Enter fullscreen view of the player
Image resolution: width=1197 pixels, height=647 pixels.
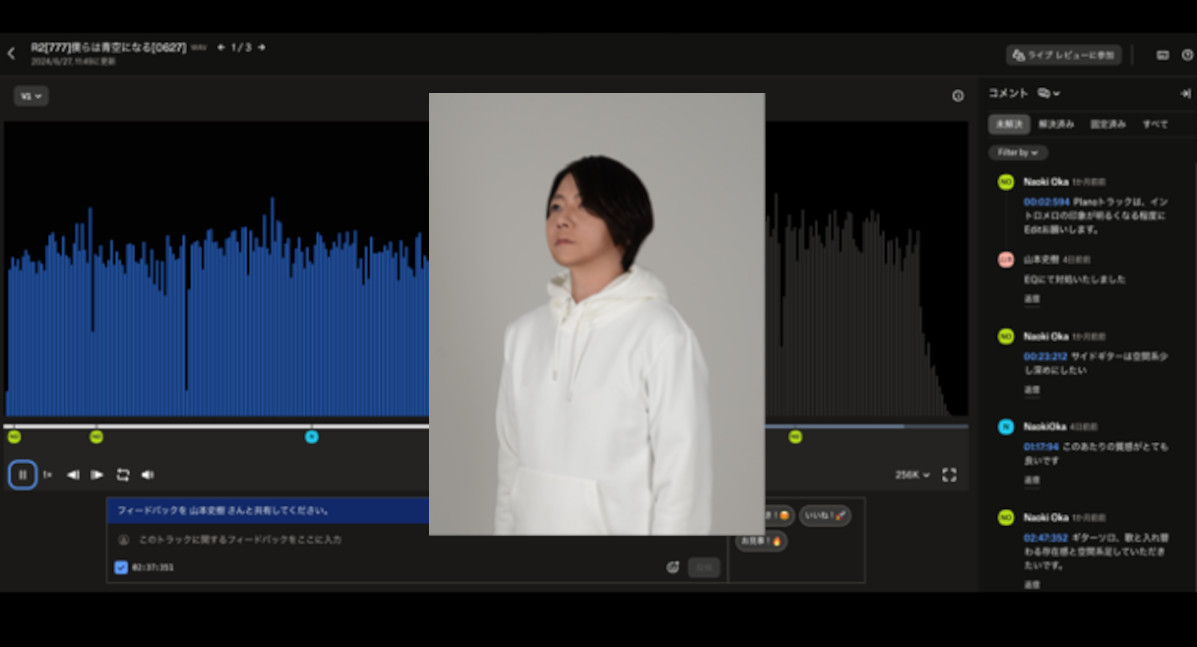[949, 475]
